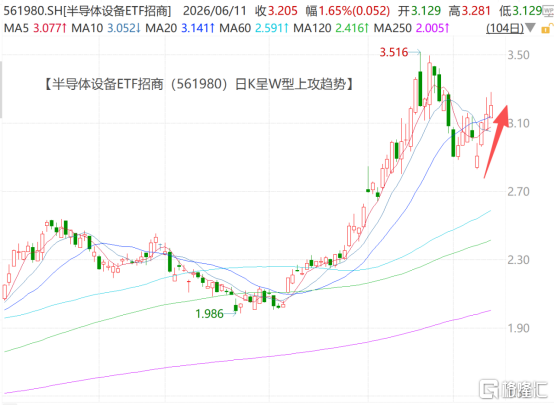
Task: Select the MA60 indicator value 2.591
Action: tap(272, 28)
